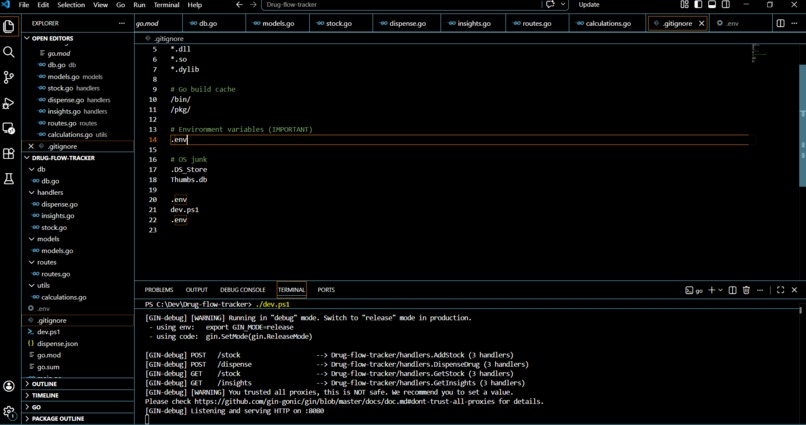The width and height of the screenshot is (806, 425).
Task: Split the editor to the right
Action: click(x=780, y=23)
